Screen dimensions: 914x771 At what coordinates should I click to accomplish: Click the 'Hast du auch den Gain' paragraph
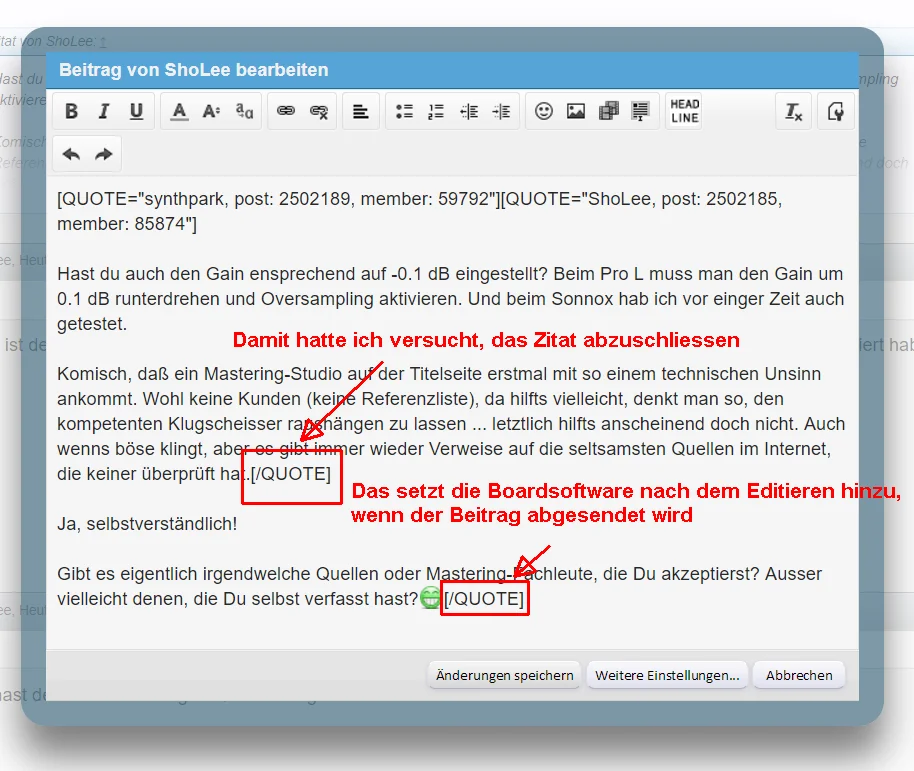click(451, 298)
